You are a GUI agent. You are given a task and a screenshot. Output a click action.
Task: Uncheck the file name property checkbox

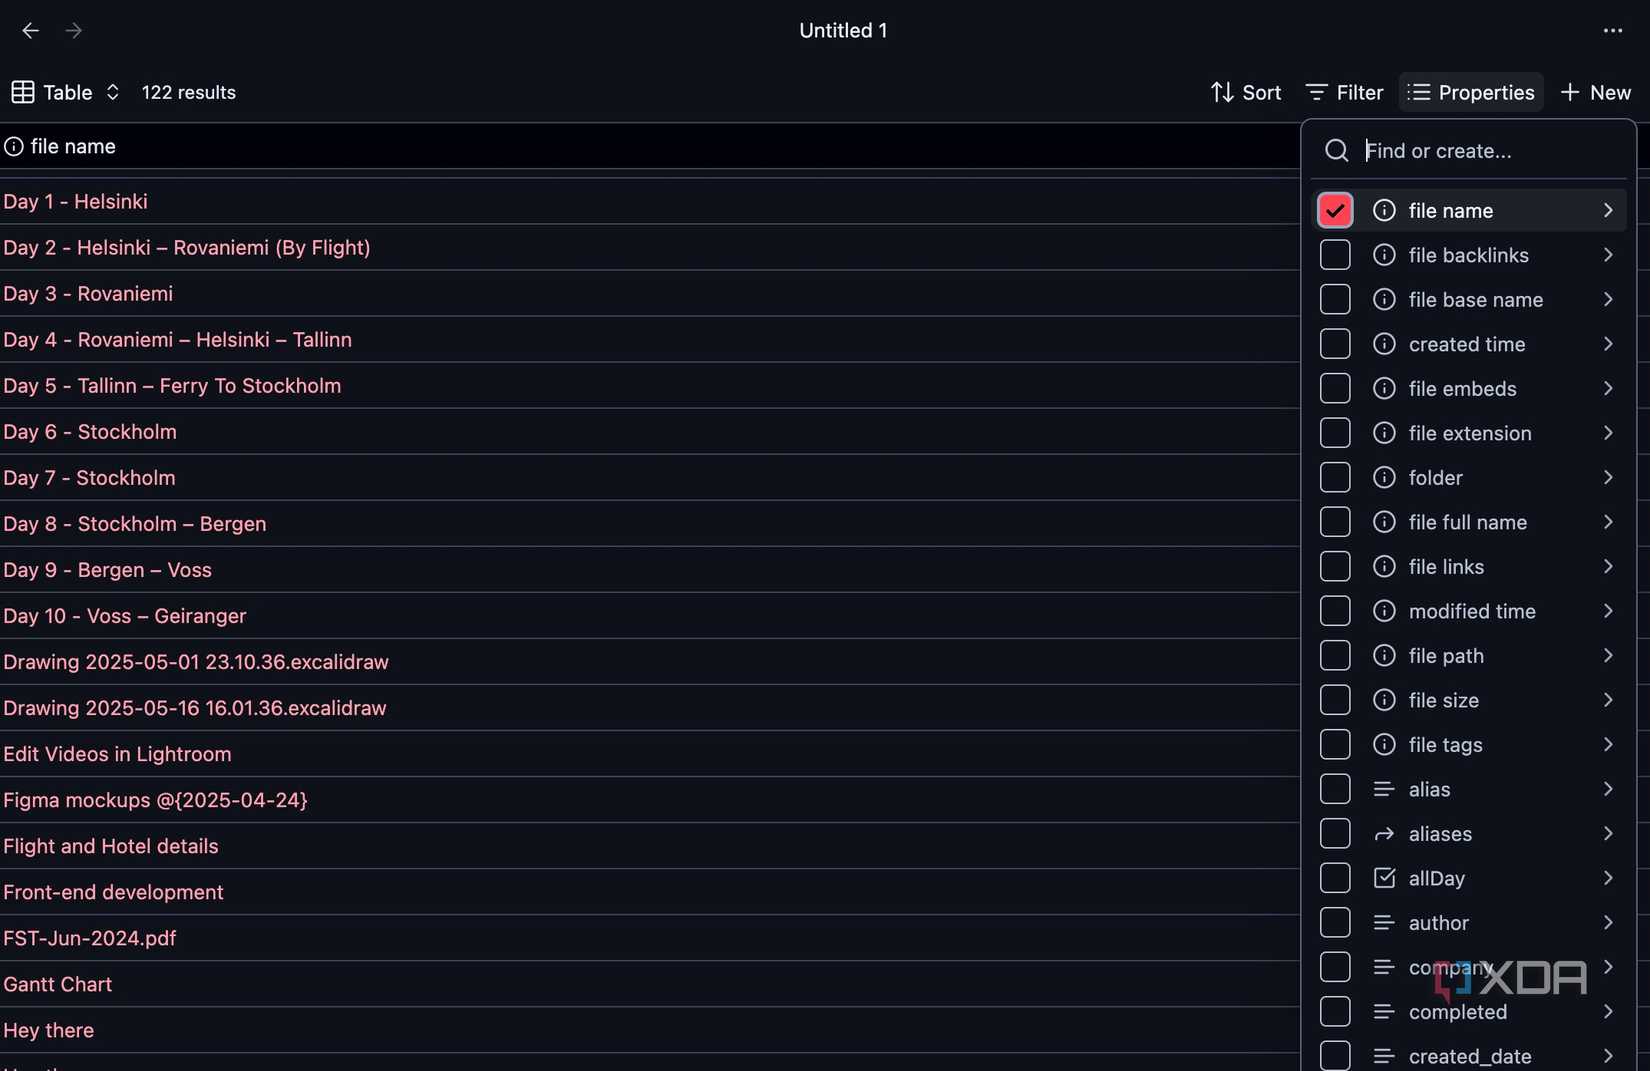pos(1335,210)
